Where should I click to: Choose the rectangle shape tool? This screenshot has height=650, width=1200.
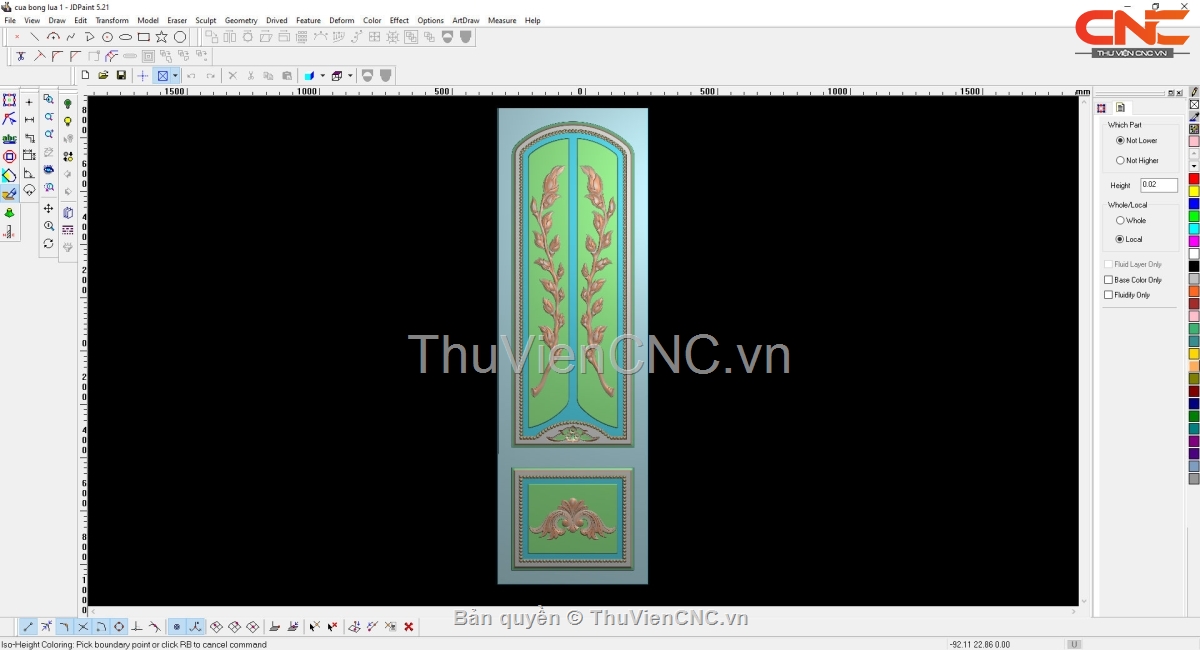[x=144, y=37]
